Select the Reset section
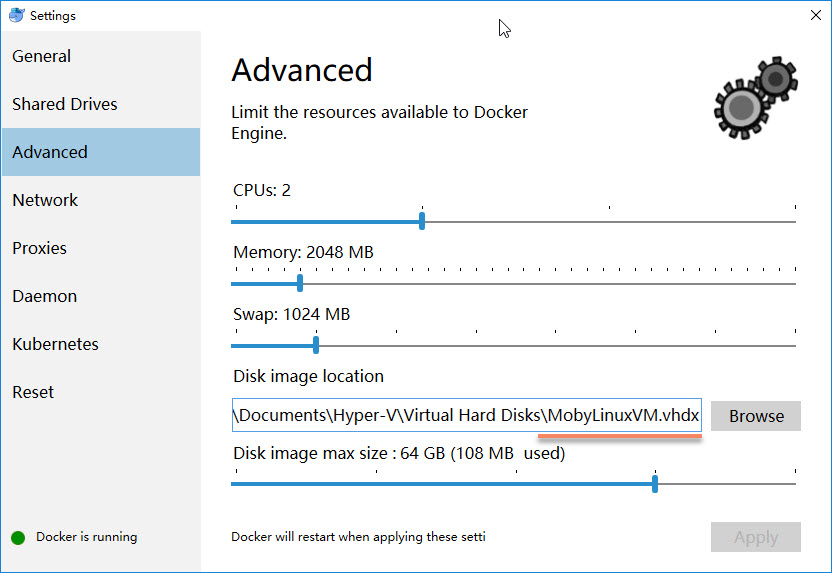Screen dimensions: 832x573 (34, 392)
